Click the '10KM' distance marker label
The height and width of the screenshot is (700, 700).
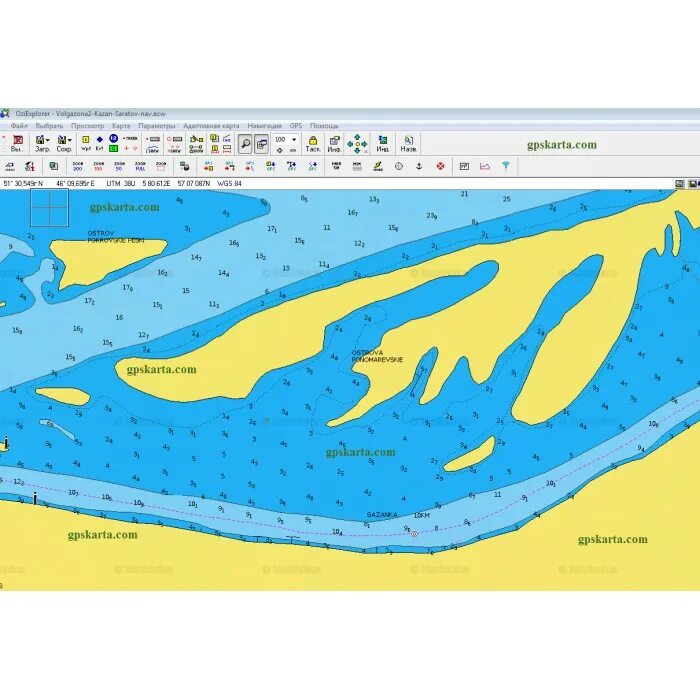pyautogui.click(x=421, y=515)
